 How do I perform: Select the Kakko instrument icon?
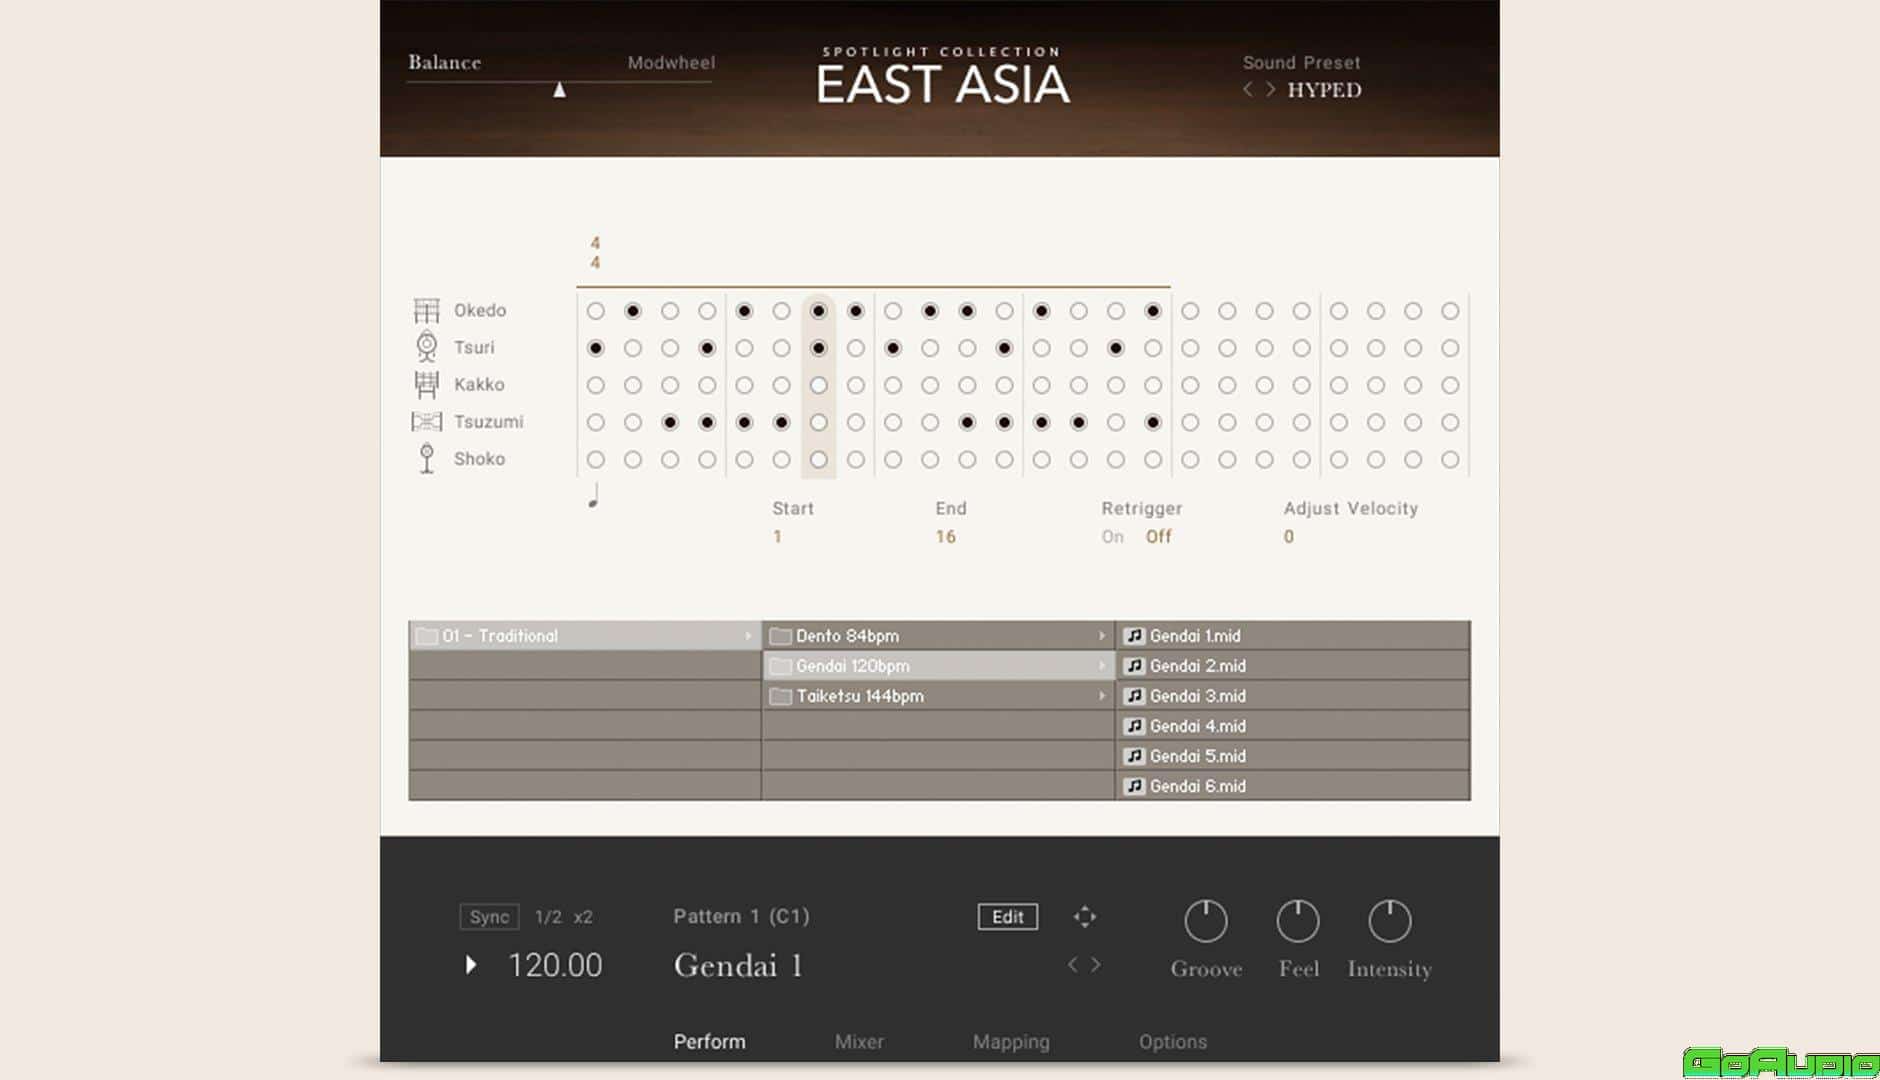point(426,384)
